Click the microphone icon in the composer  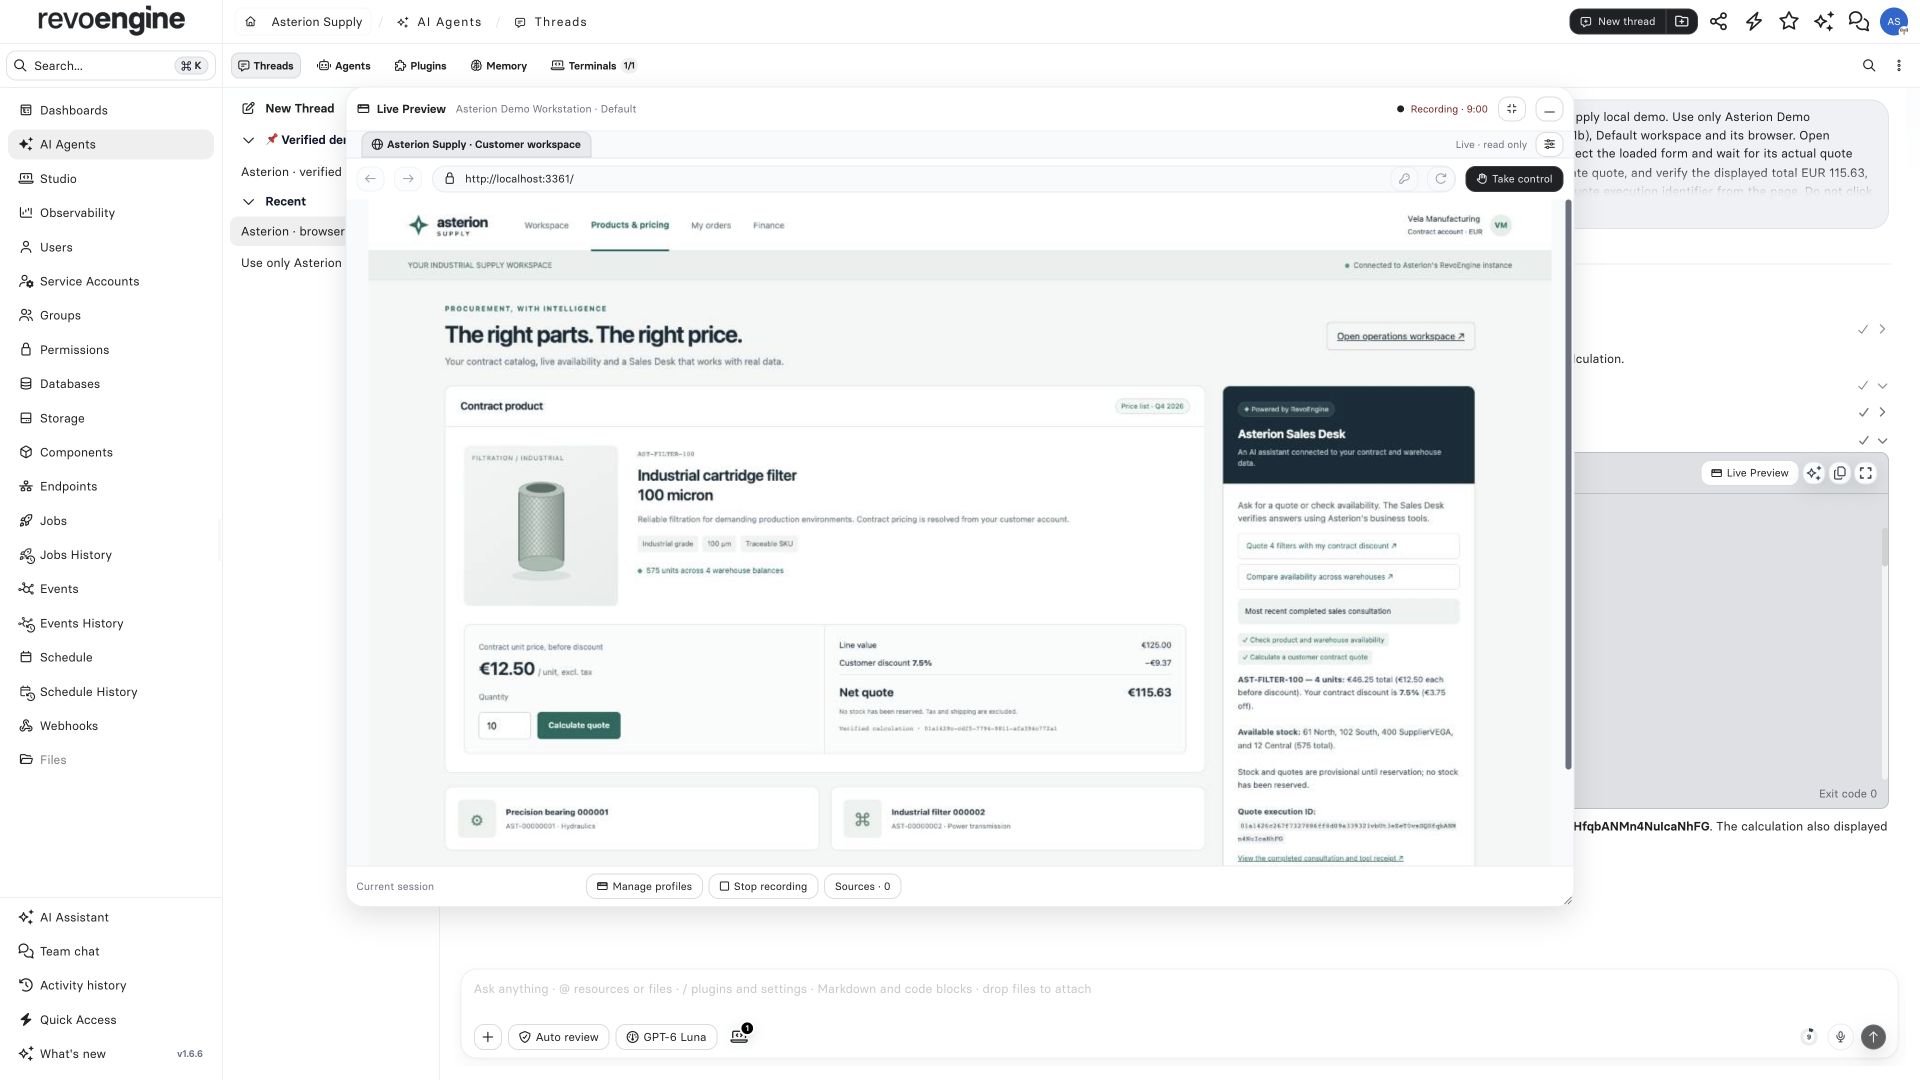coord(1840,1037)
